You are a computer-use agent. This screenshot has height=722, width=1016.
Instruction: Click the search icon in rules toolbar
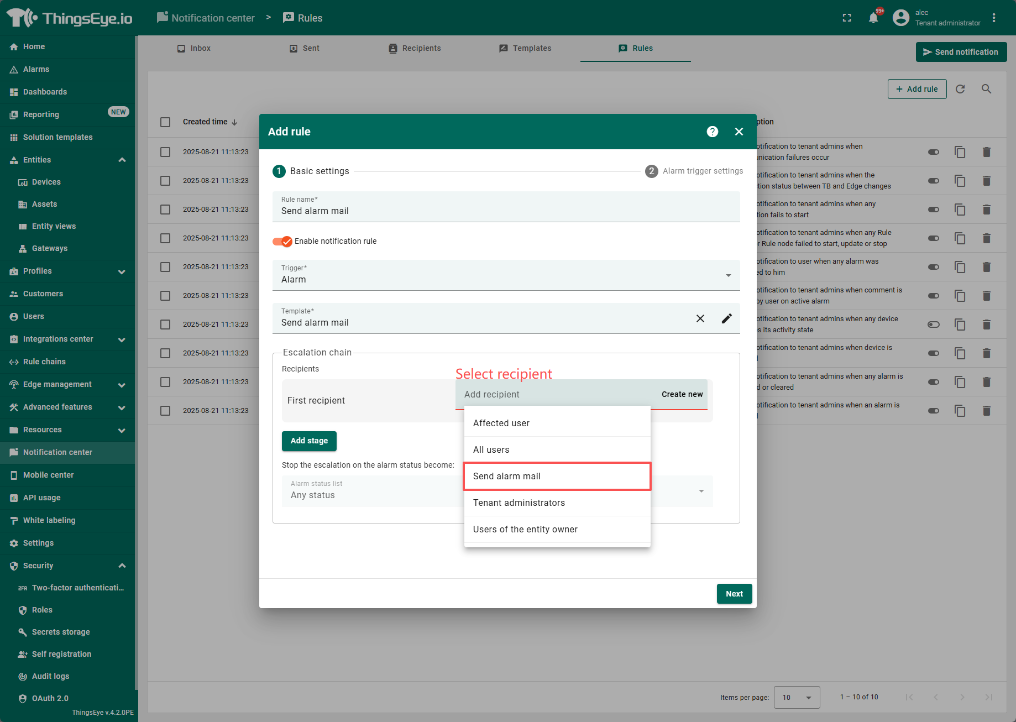[986, 89]
